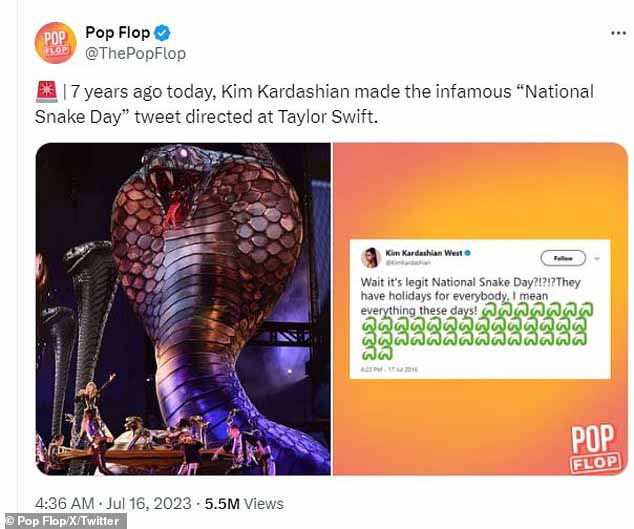Open the Pop Flop profile avatar
The width and height of the screenshot is (634, 529).
55,42
